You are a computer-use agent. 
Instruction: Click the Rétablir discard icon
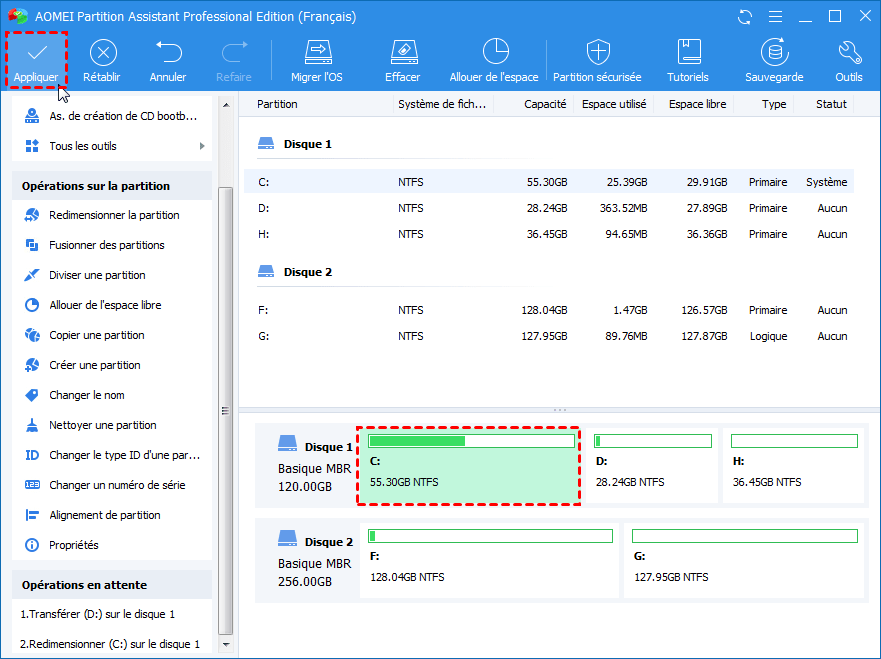click(103, 52)
